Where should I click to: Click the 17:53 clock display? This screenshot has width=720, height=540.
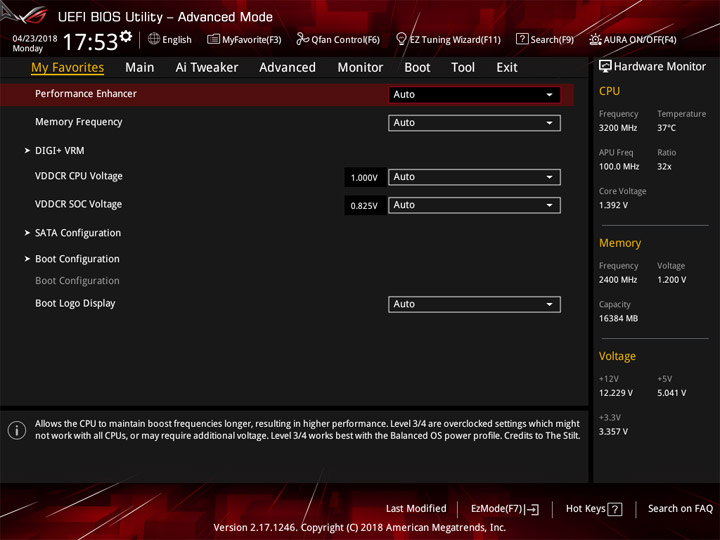coord(90,42)
